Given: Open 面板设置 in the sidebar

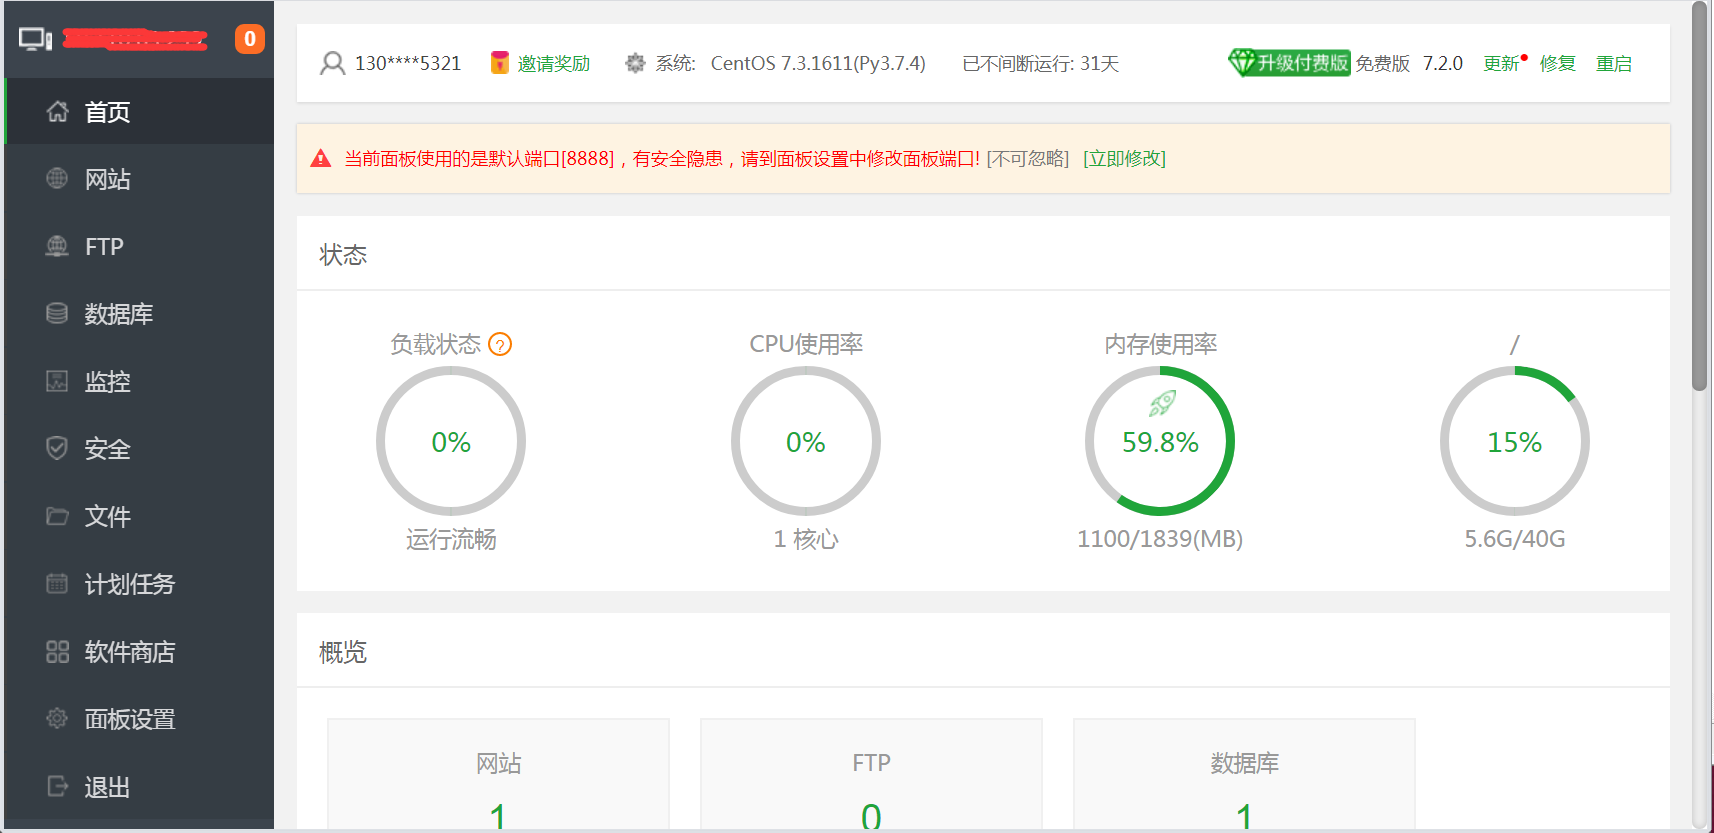Looking at the screenshot, I should pos(139,718).
